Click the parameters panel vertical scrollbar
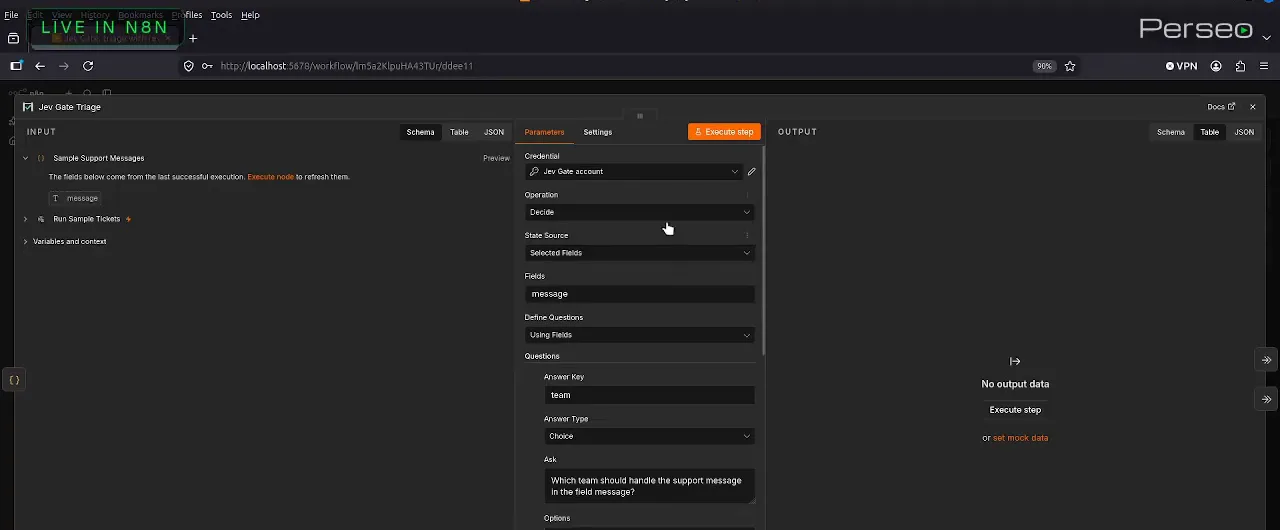The image size is (1280, 530). point(764,250)
